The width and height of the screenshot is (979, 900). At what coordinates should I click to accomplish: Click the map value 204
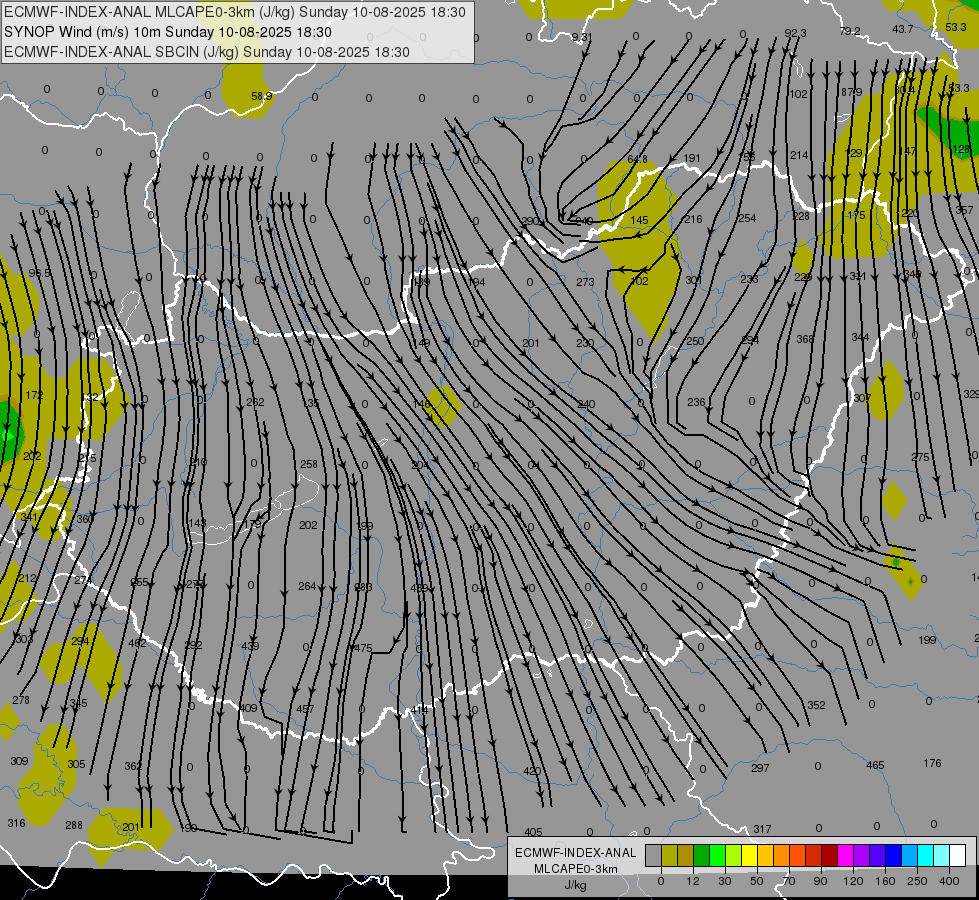coord(420,465)
